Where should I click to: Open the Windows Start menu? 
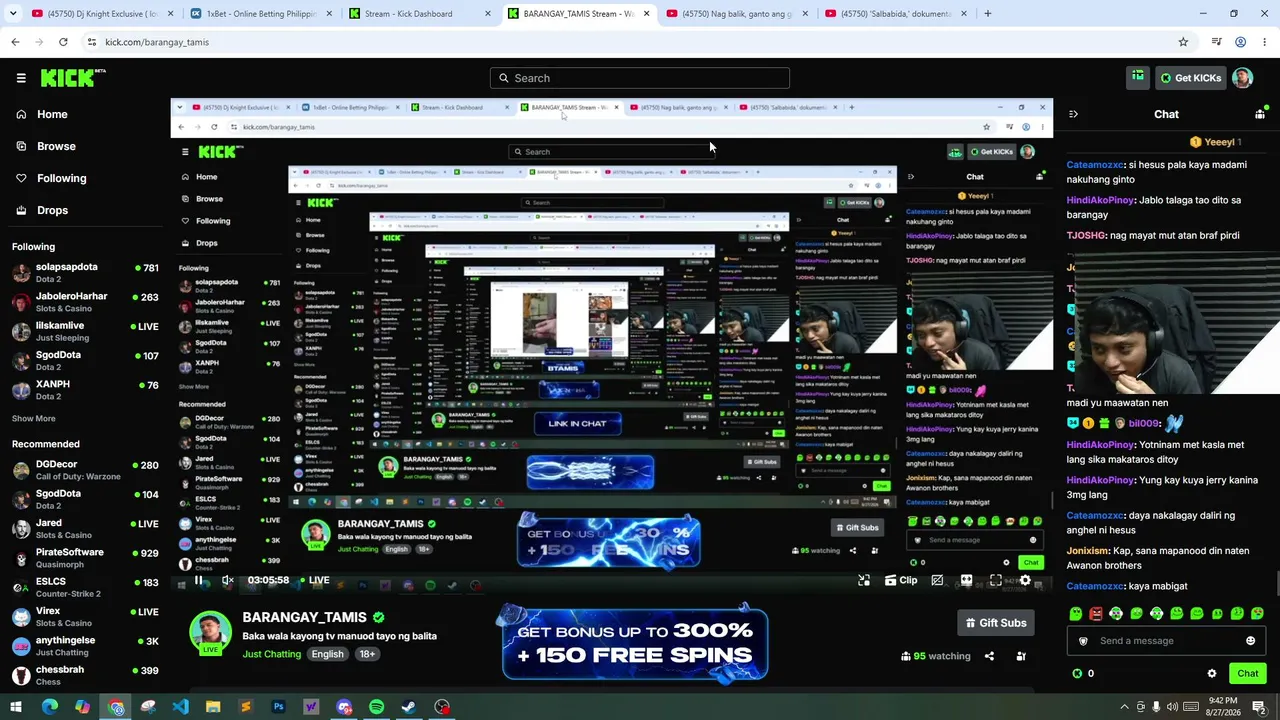click(17, 707)
